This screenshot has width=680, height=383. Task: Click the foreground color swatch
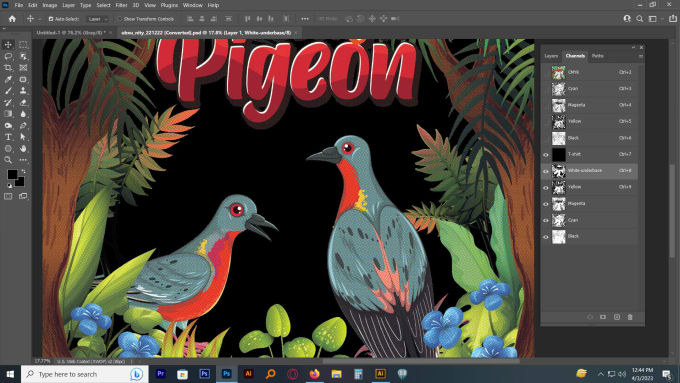point(12,174)
